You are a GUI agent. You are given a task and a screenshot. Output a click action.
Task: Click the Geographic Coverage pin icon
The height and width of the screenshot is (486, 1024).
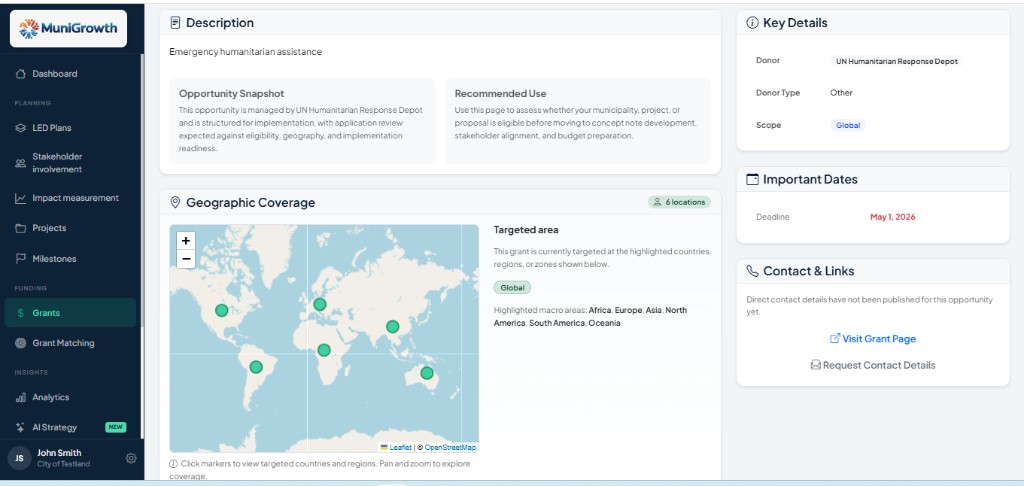pos(175,202)
